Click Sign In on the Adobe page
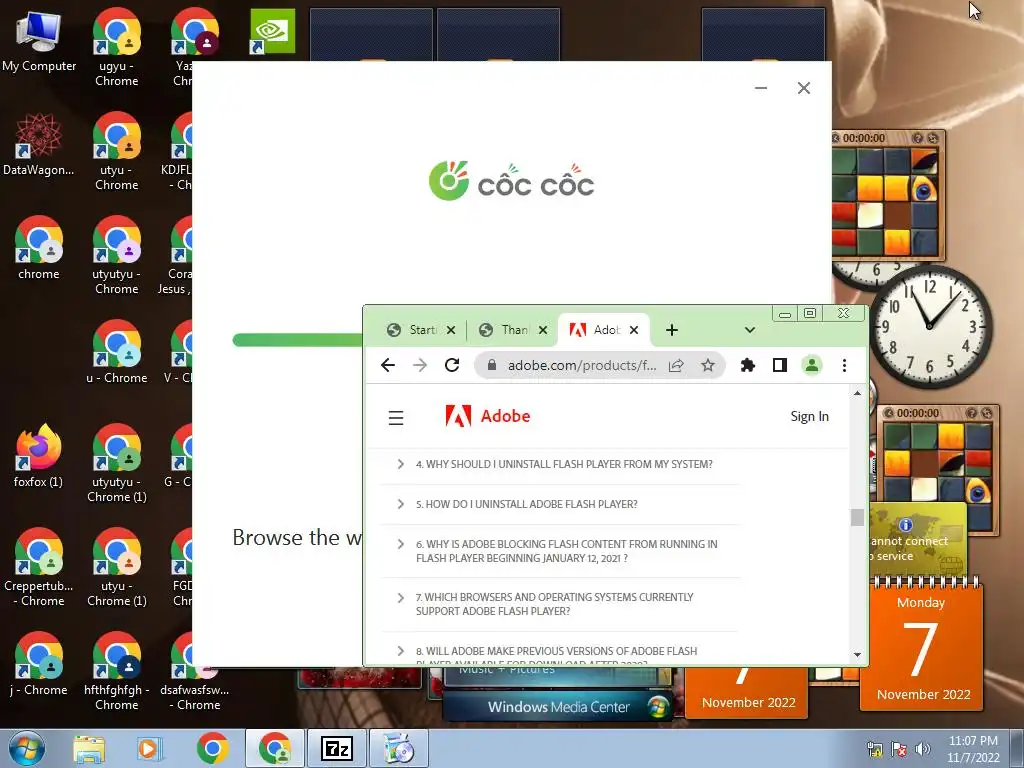This screenshot has height=768, width=1024. [x=809, y=417]
